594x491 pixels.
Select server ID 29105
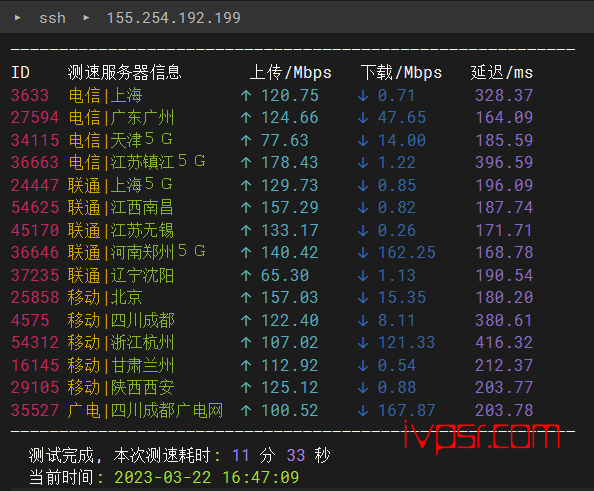35,388
